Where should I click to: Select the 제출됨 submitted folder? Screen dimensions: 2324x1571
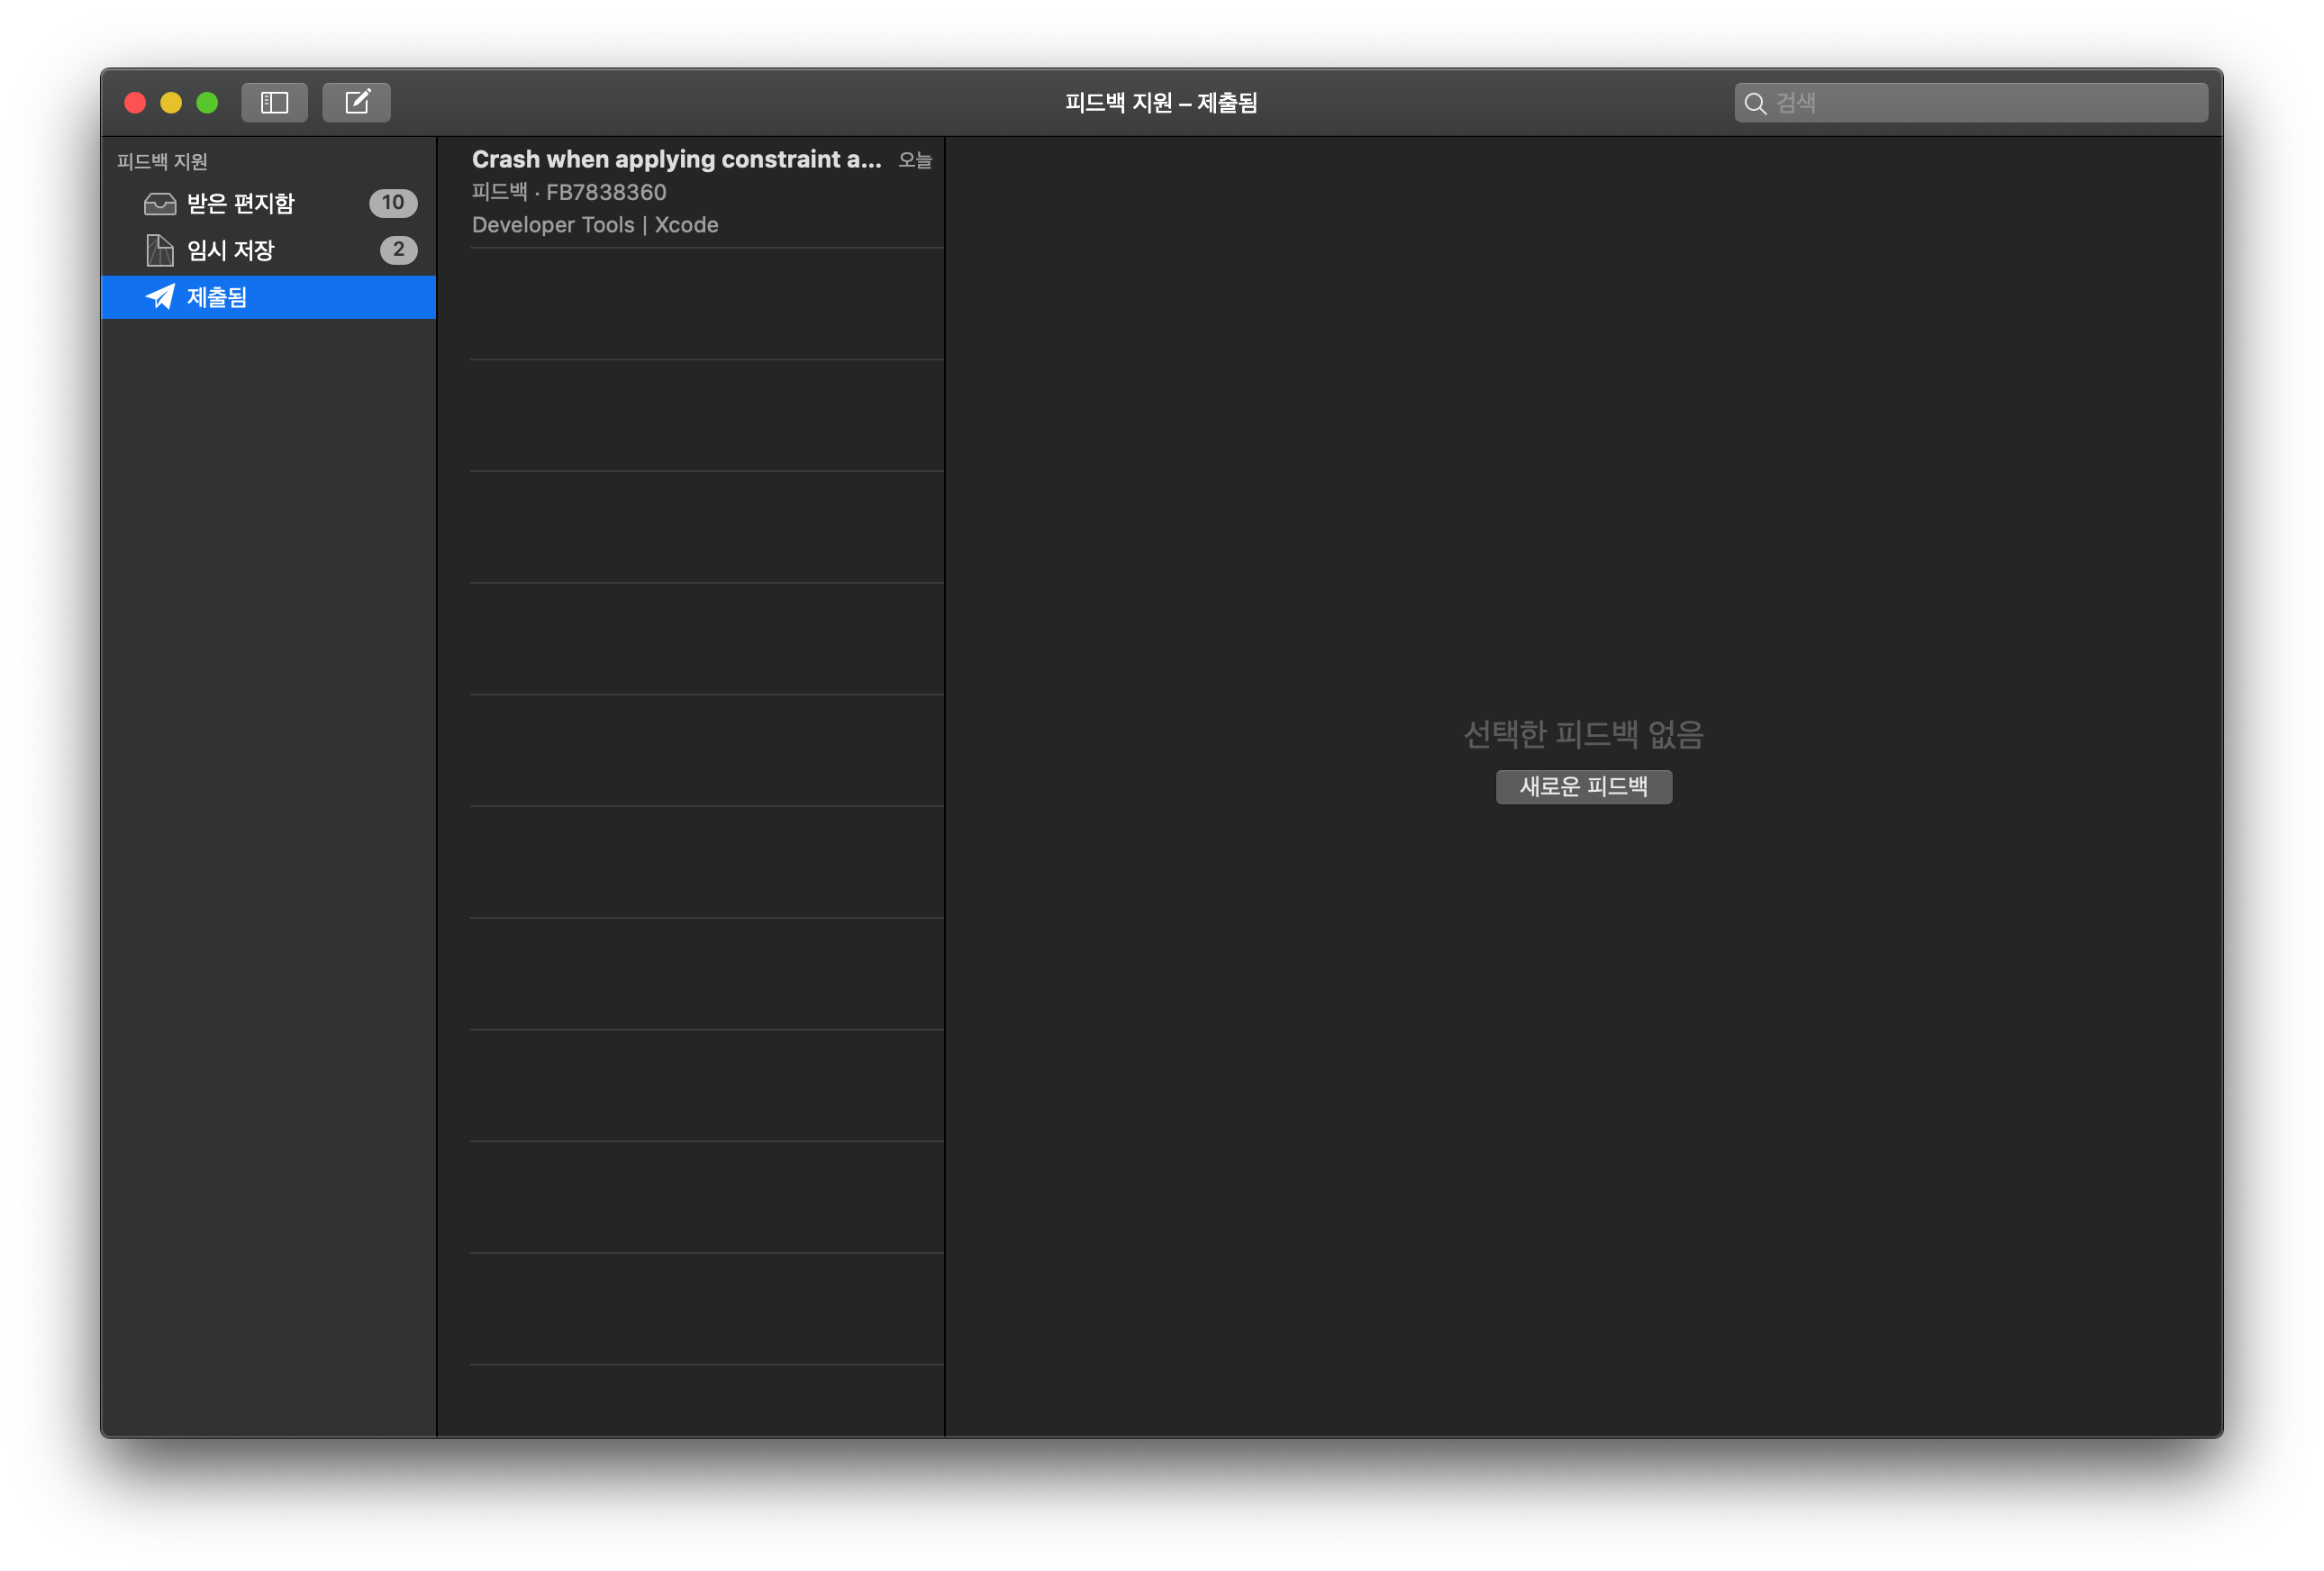(x=217, y=297)
